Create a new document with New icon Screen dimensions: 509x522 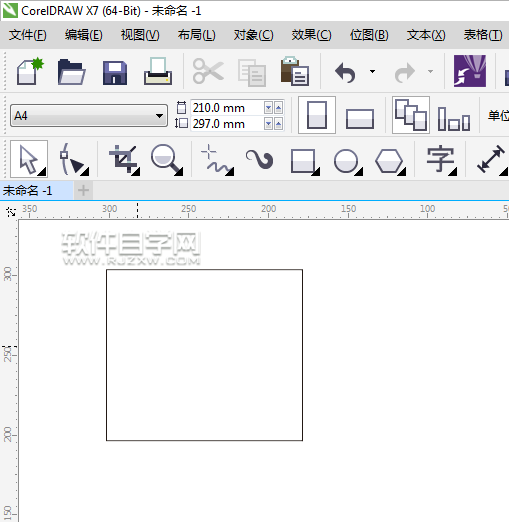point(30,71)
